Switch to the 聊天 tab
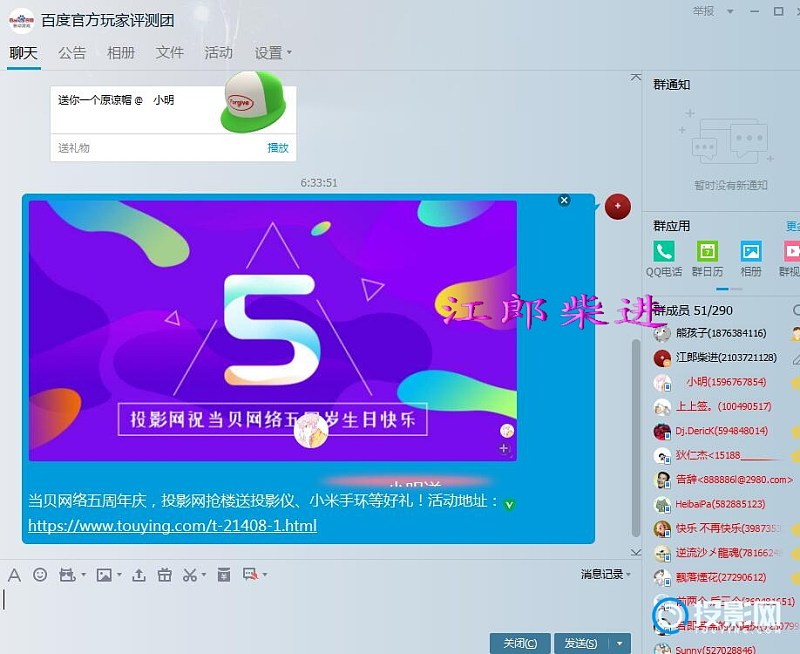Screen dimensions: 800x654 (x=23, y=53)
